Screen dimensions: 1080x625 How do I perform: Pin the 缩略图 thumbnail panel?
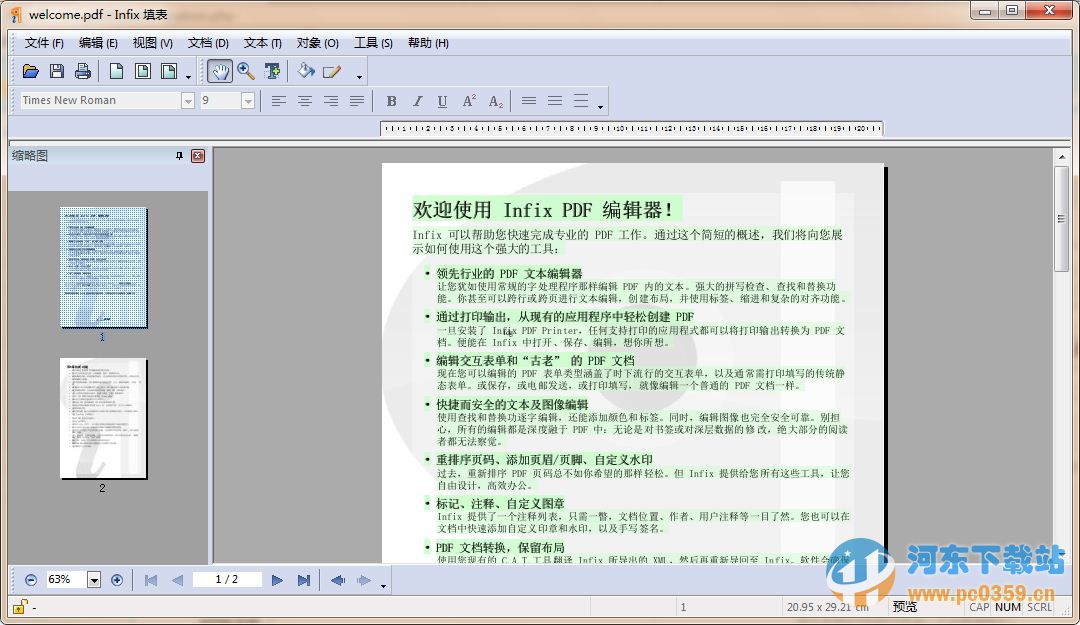[x=180, y=155]
